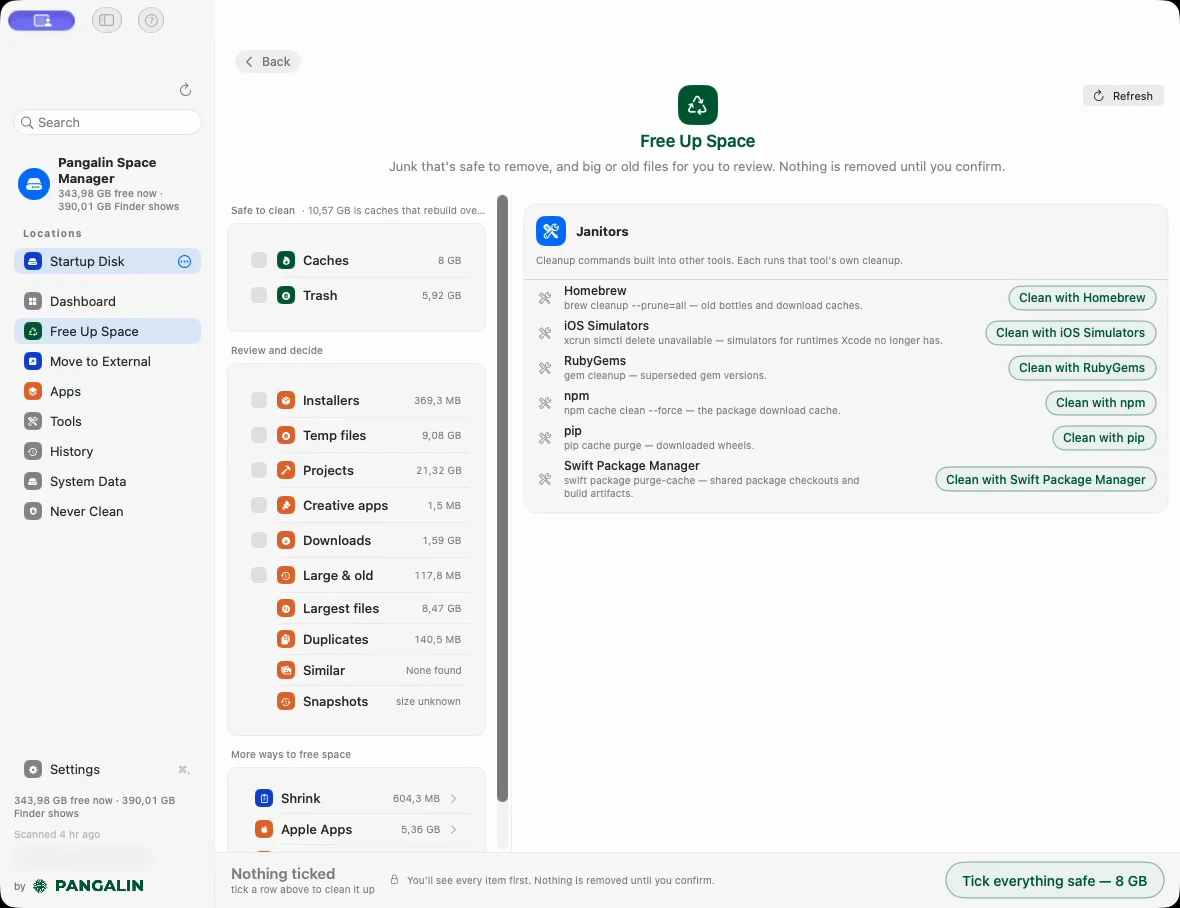The image size is (1180, 908).
Task: Open Settings in the sidebar
Action: [108, 769]
